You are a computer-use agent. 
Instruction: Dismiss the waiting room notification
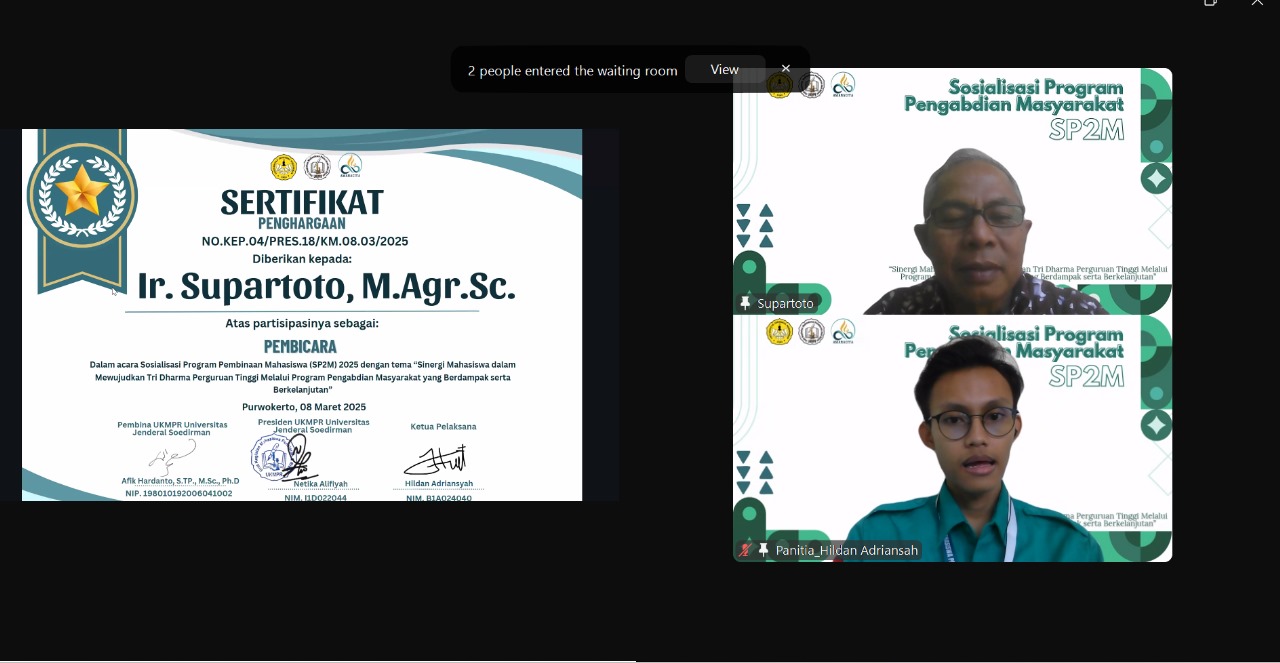point(786,69)
